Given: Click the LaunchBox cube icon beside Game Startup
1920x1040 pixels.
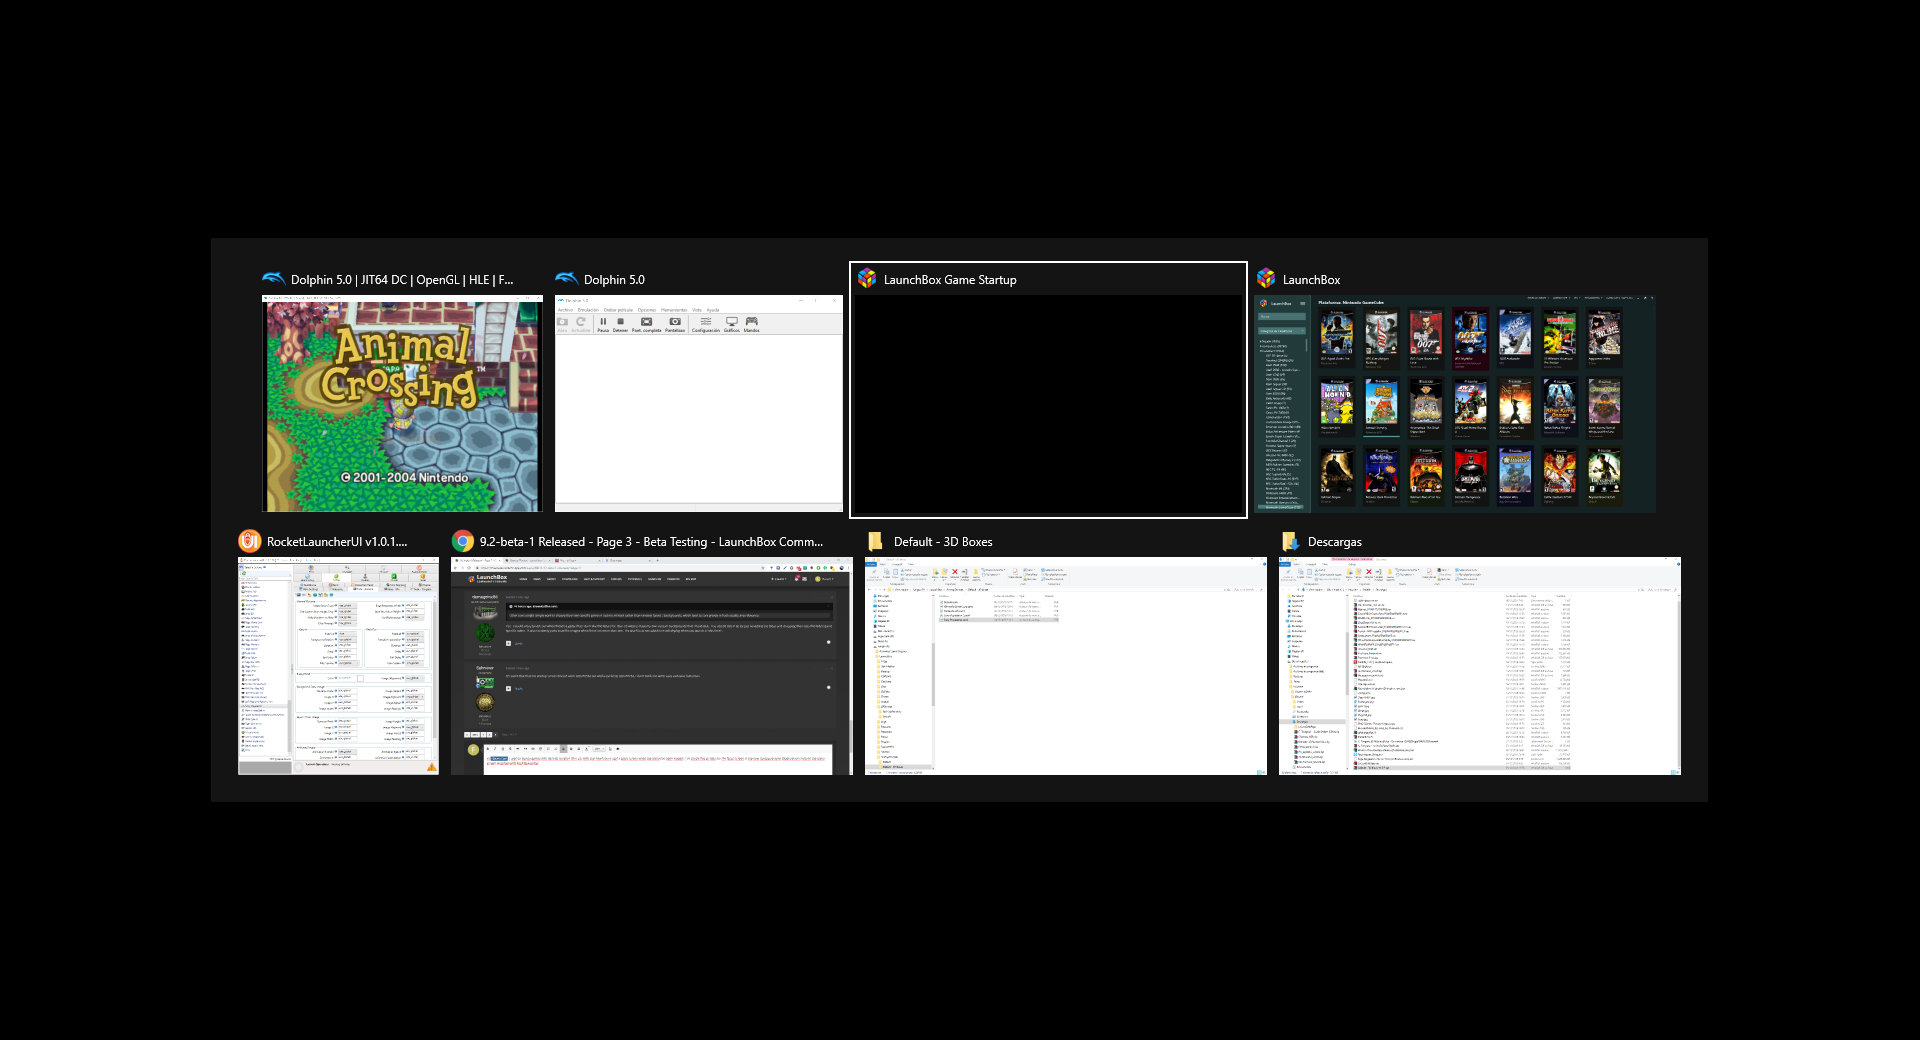Looking at the screenshot, I should tap(867, 279).
